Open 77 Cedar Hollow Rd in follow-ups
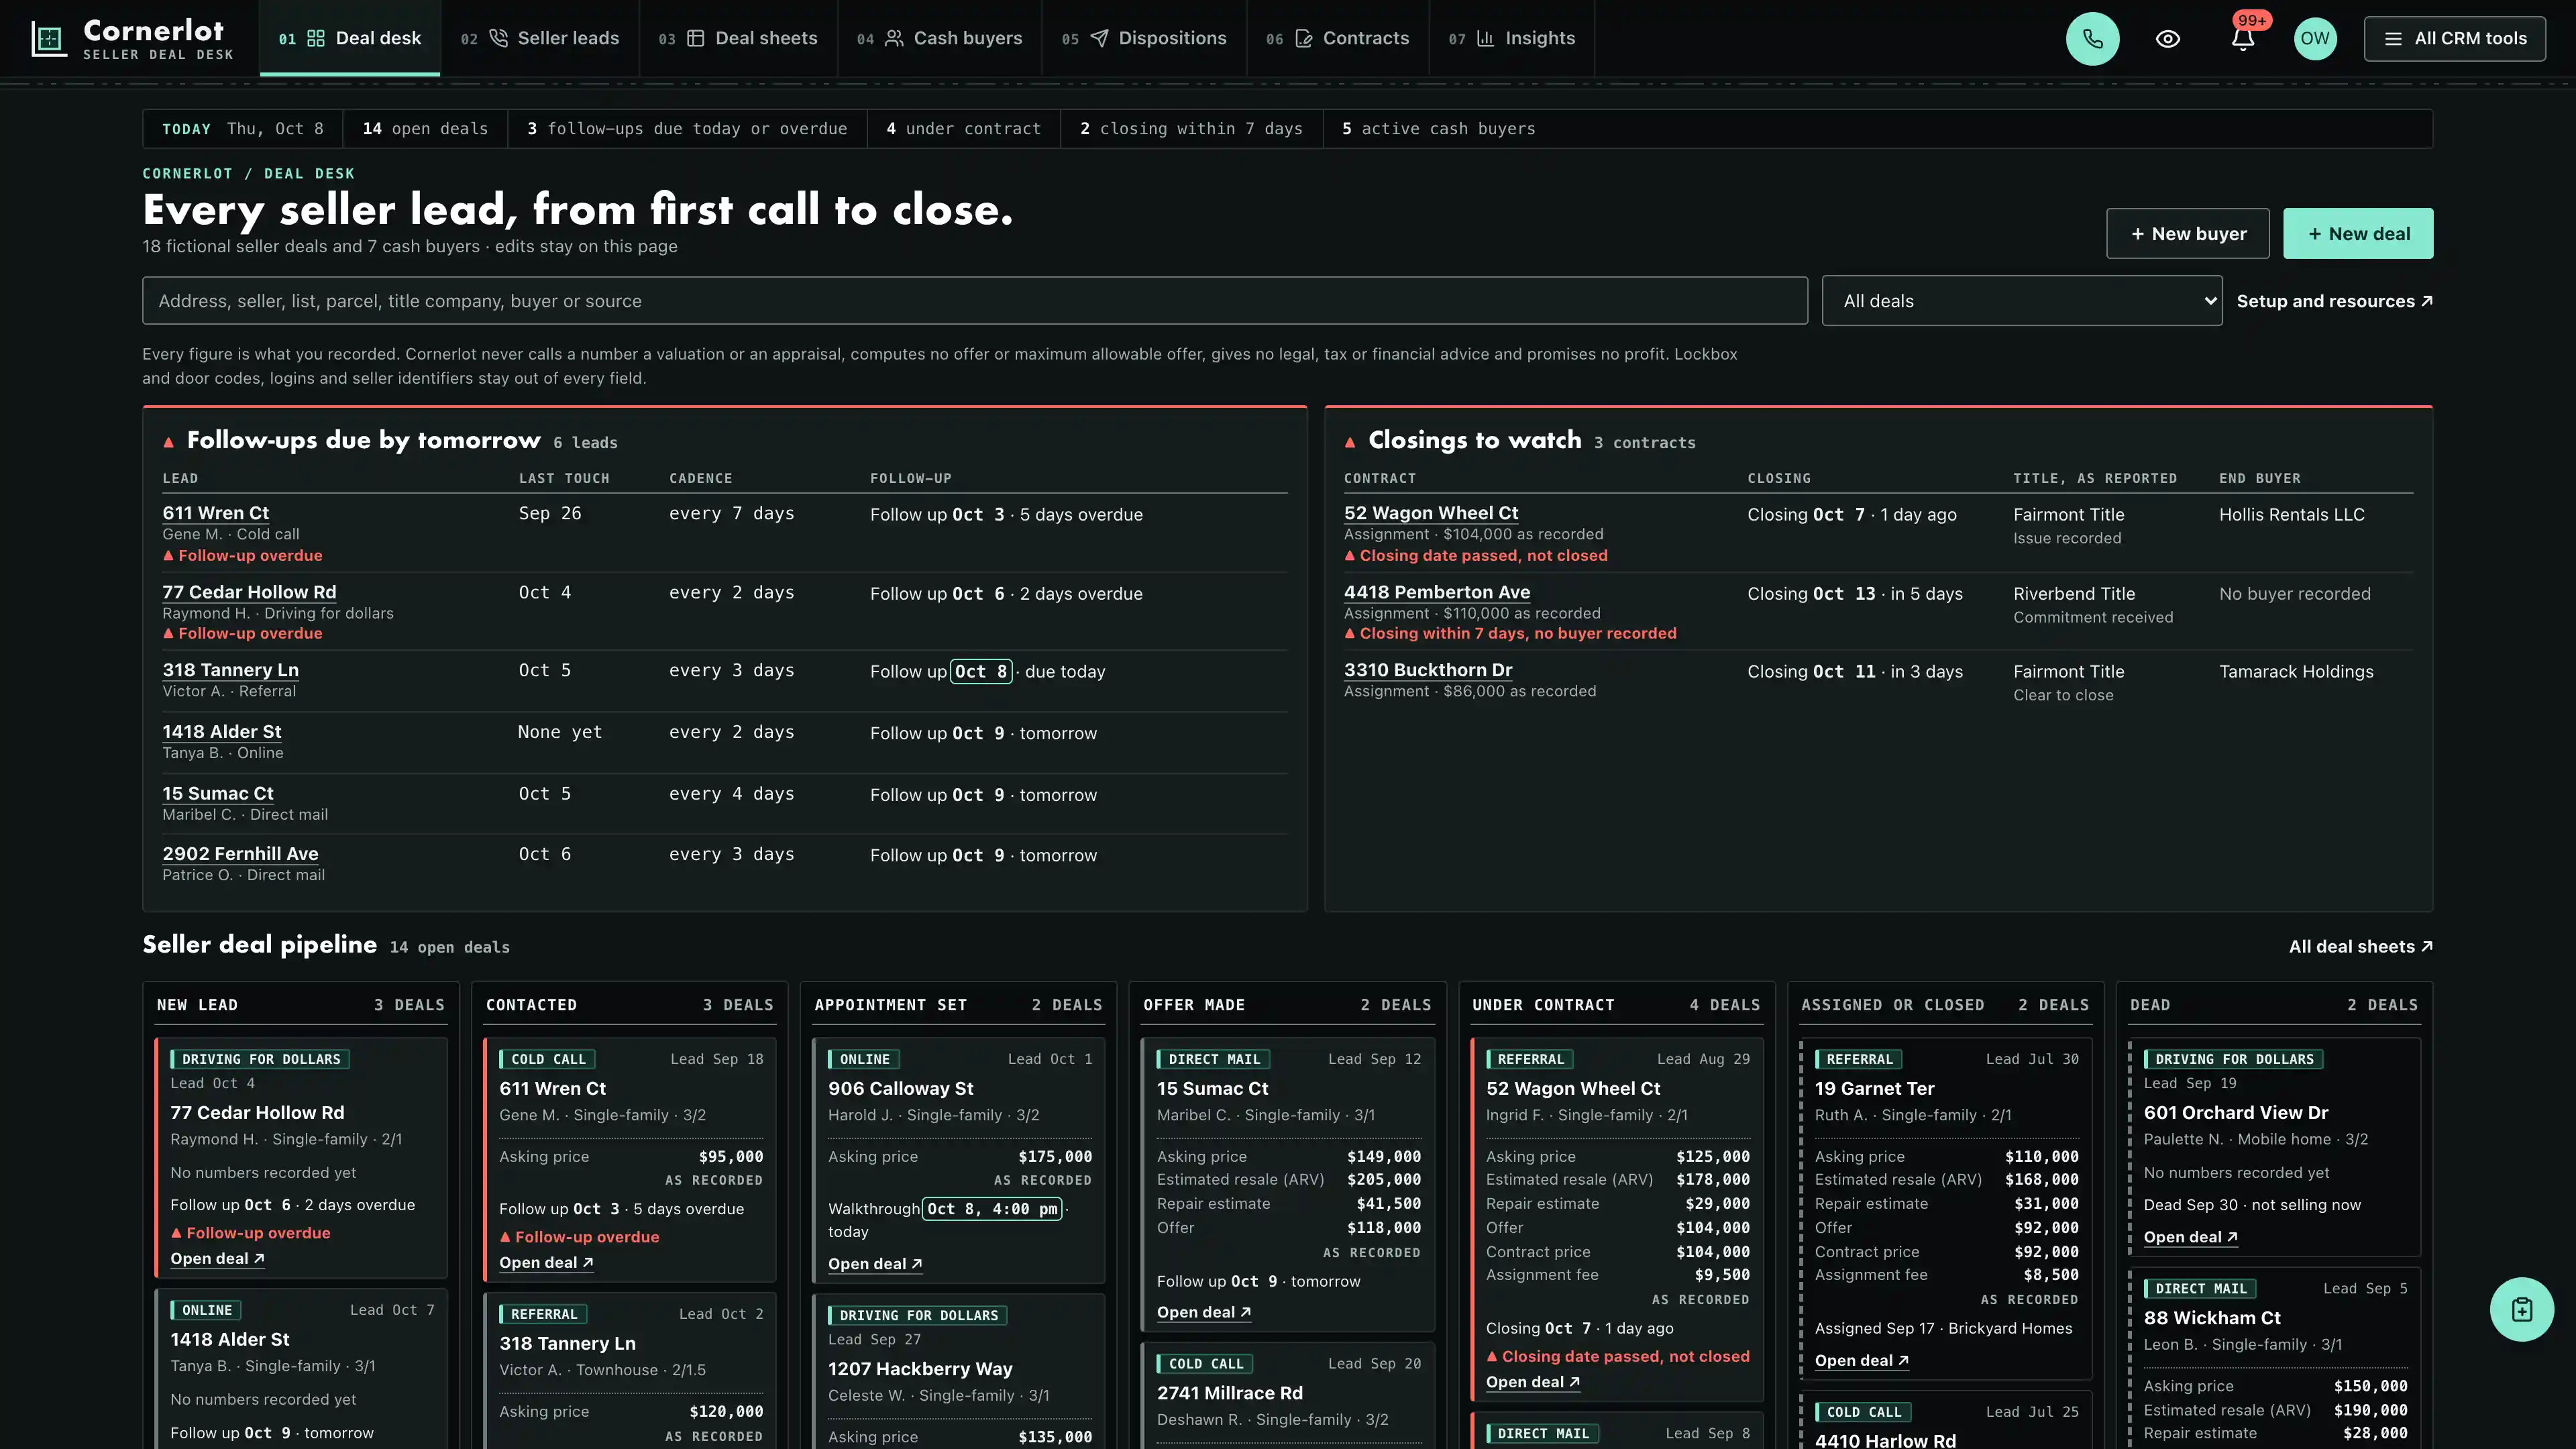 pyautogui.click(x=249, y=592)
